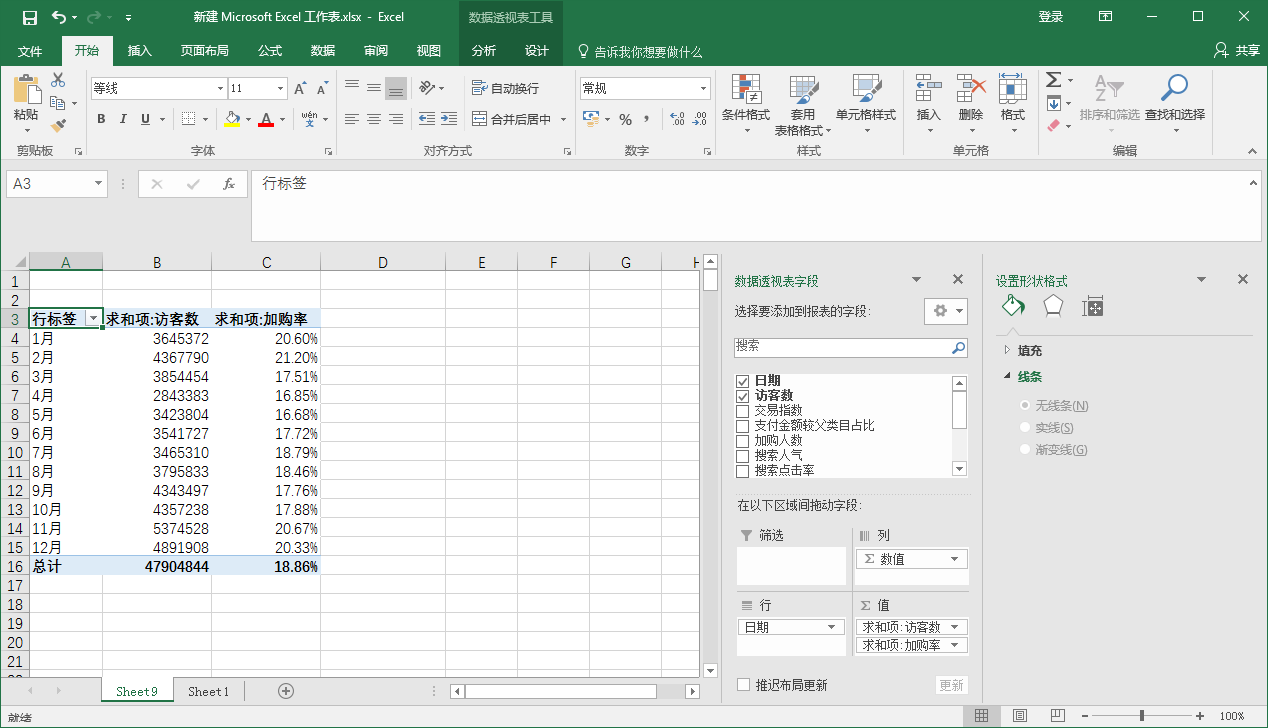Click the 登录 sign-in button
Image resolution: width=1268 pixels, height=728 pixels.
(x=1050, y=17)
